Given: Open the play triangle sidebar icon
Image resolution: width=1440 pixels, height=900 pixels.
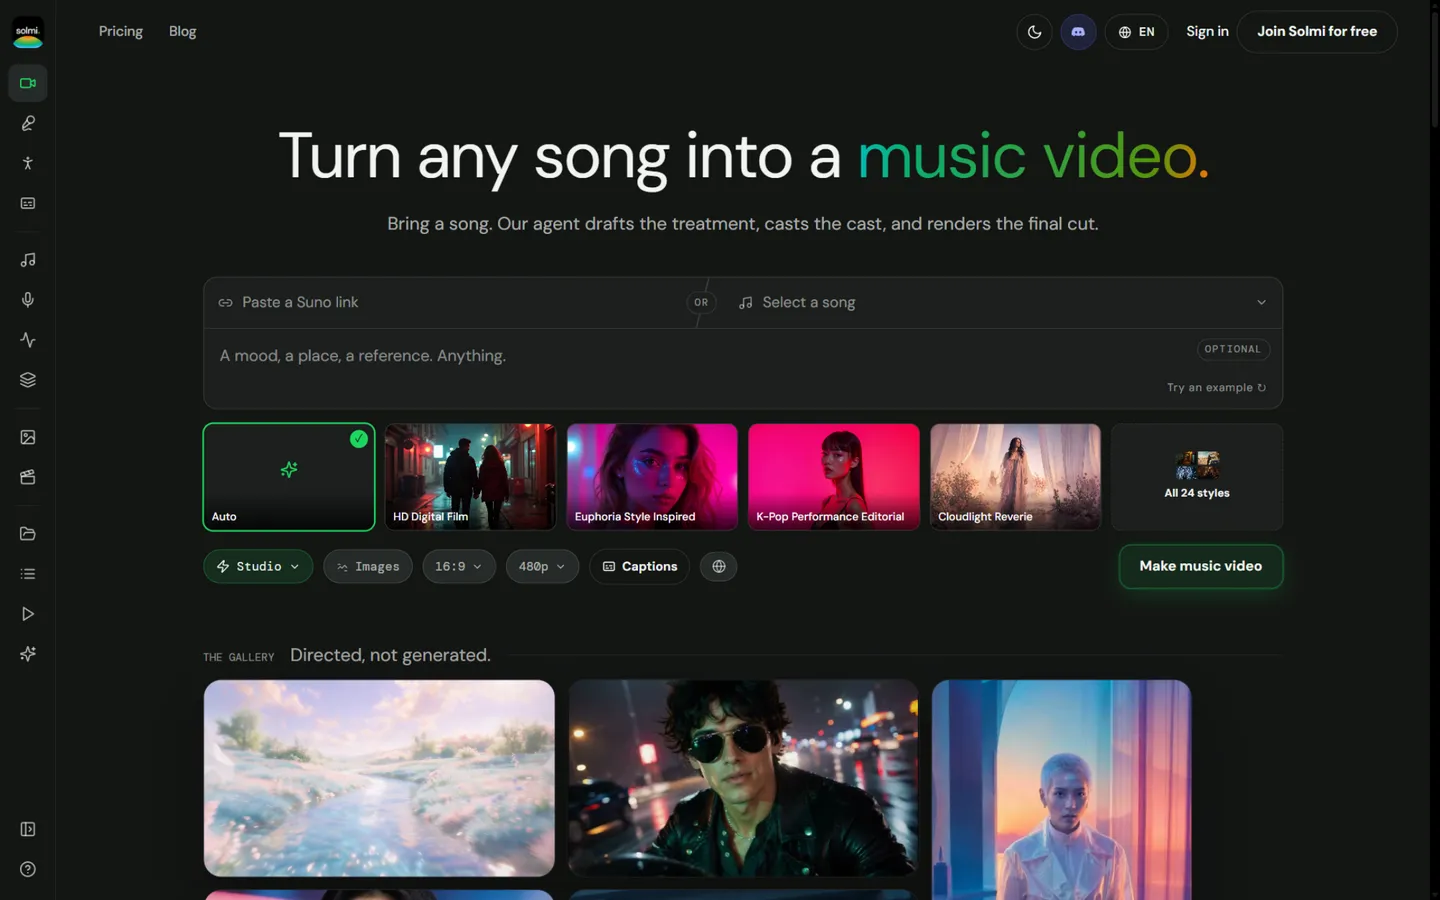Looking at the screenshot, I should 28,614.
